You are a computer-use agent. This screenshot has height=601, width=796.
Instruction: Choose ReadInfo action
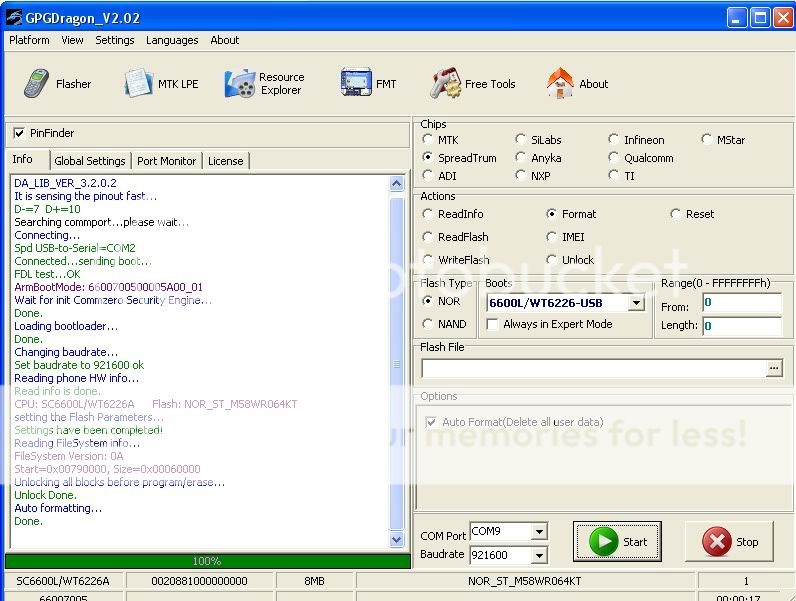[x=427, y=214]
